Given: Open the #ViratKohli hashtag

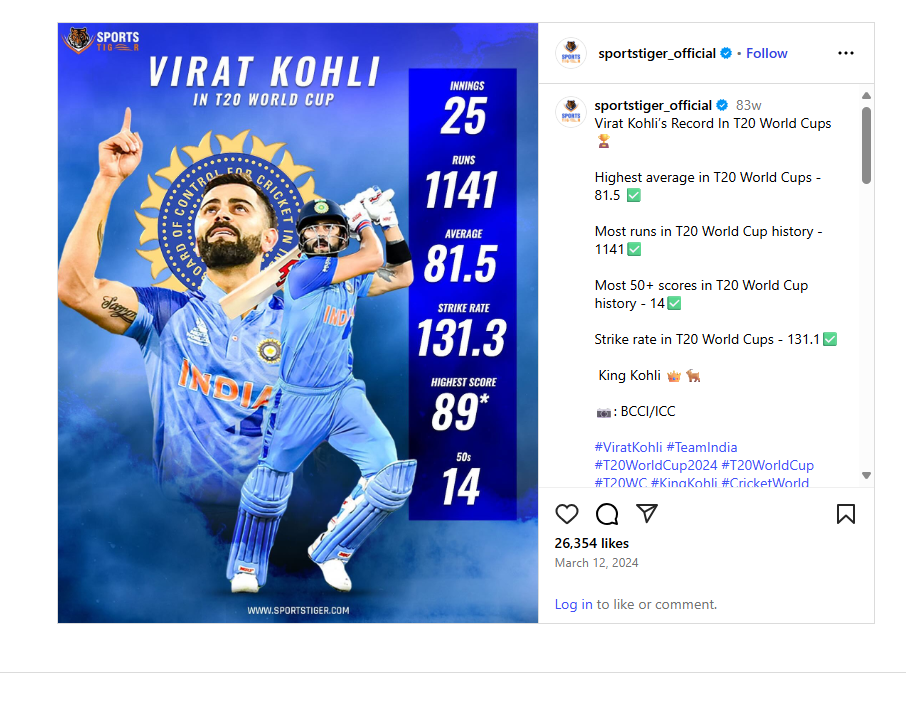Looking at the screenshot, I should pyautogui.click(x=628, y=447).
